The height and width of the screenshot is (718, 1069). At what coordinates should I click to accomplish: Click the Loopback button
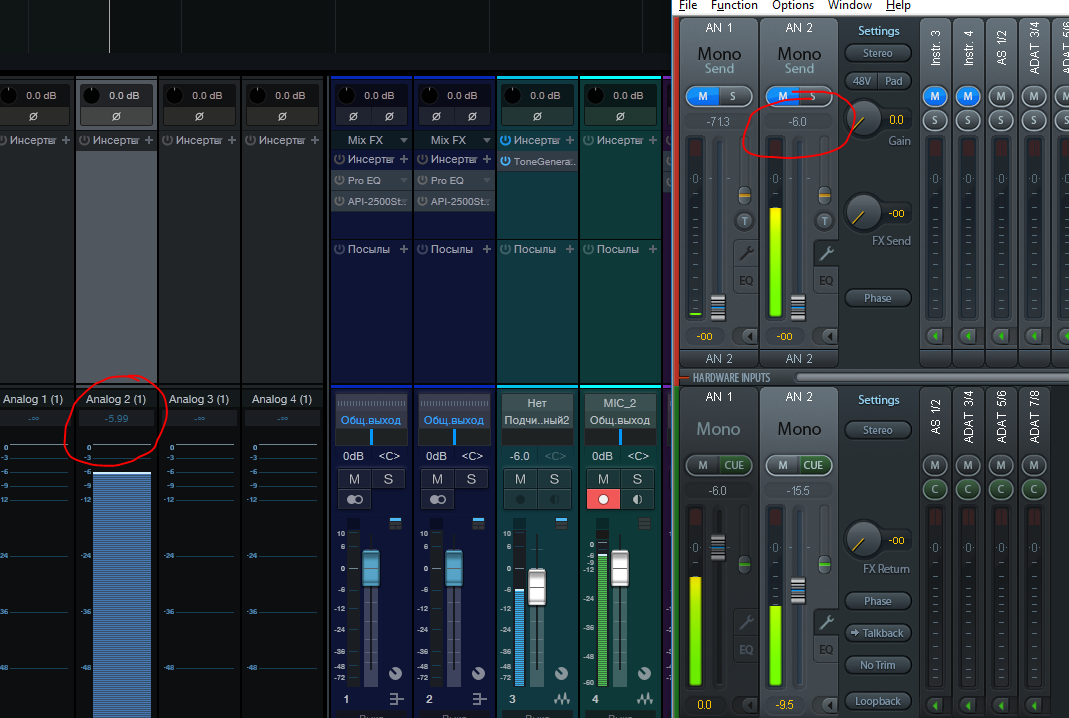coord(877,701)
